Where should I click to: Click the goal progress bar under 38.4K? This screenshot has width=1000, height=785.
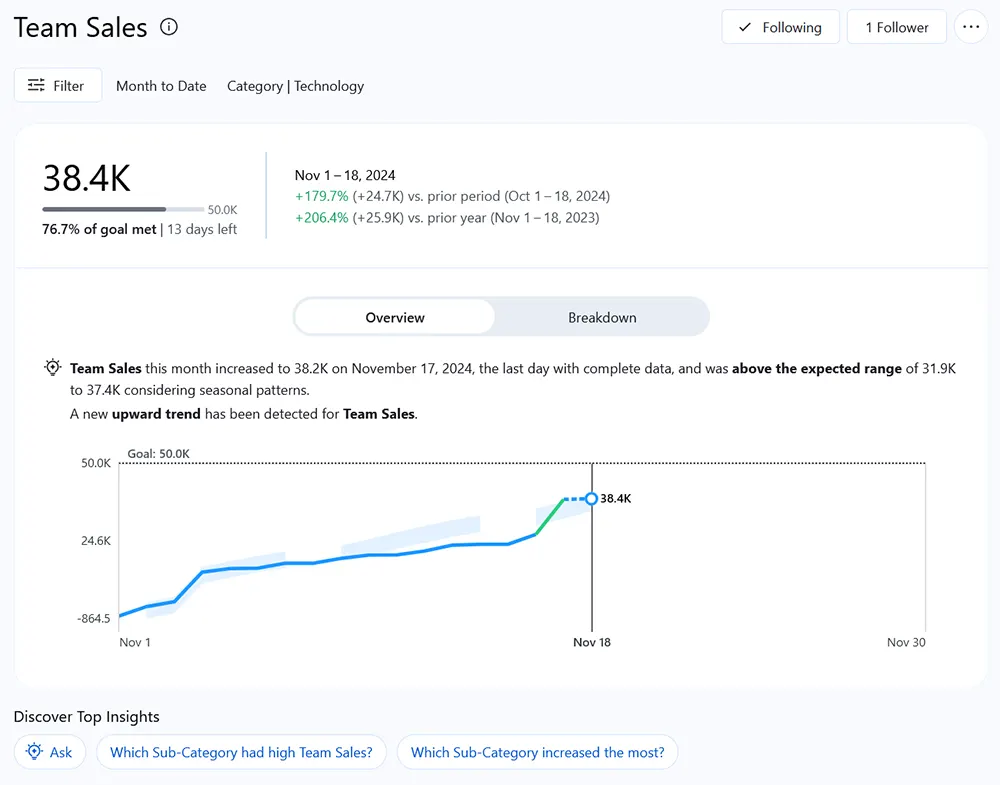coord(123,209)
